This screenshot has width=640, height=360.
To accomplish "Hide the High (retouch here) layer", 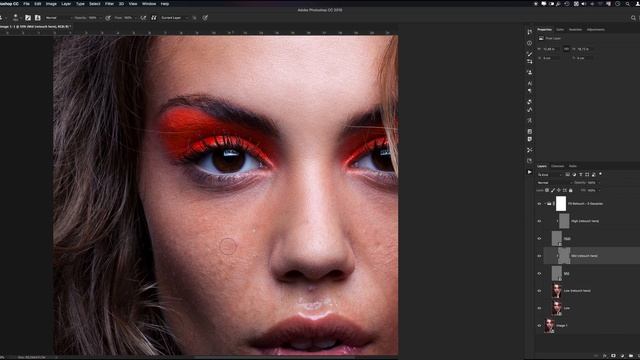I will coord(539,221).
